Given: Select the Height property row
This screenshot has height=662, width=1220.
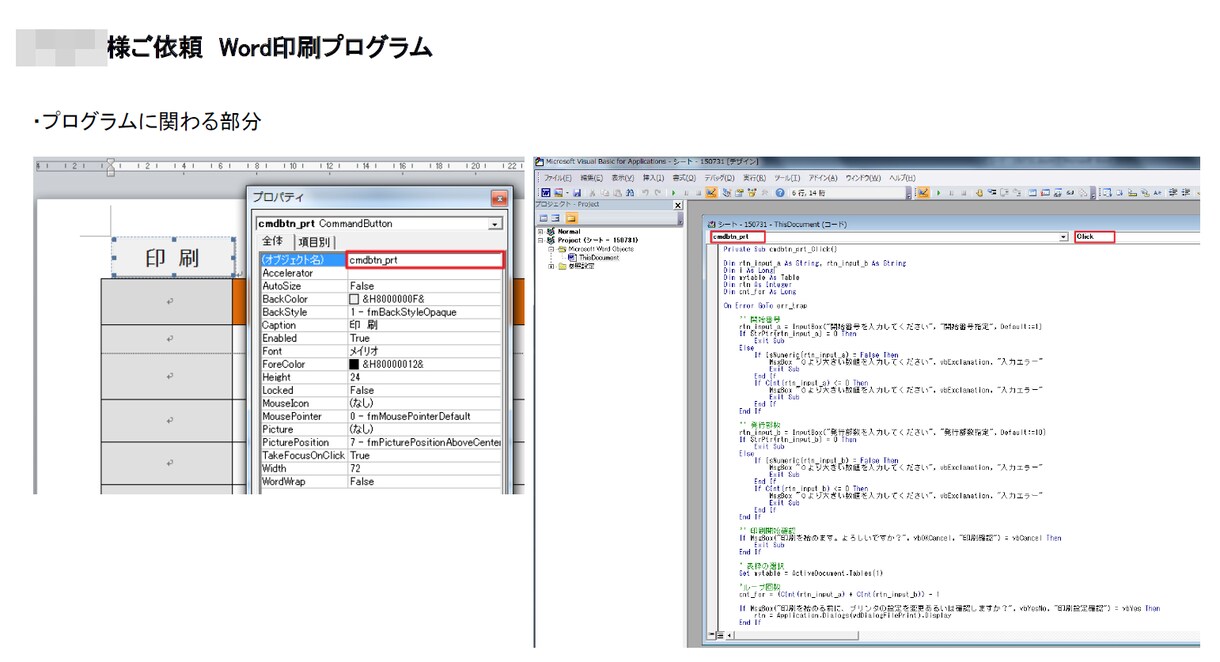Looking at the screenshot, I should point(380,377).
